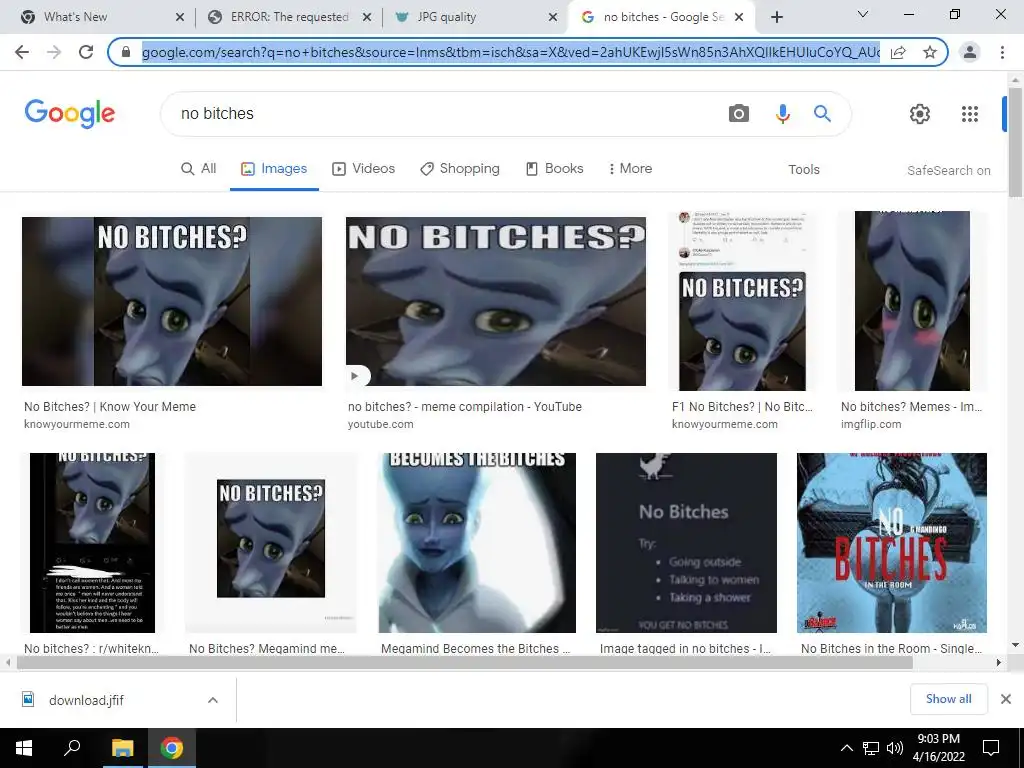Bookmark this page with the star icon
Screen dimensions: 1024x768
pyautogui.click(x=930, y=52)
